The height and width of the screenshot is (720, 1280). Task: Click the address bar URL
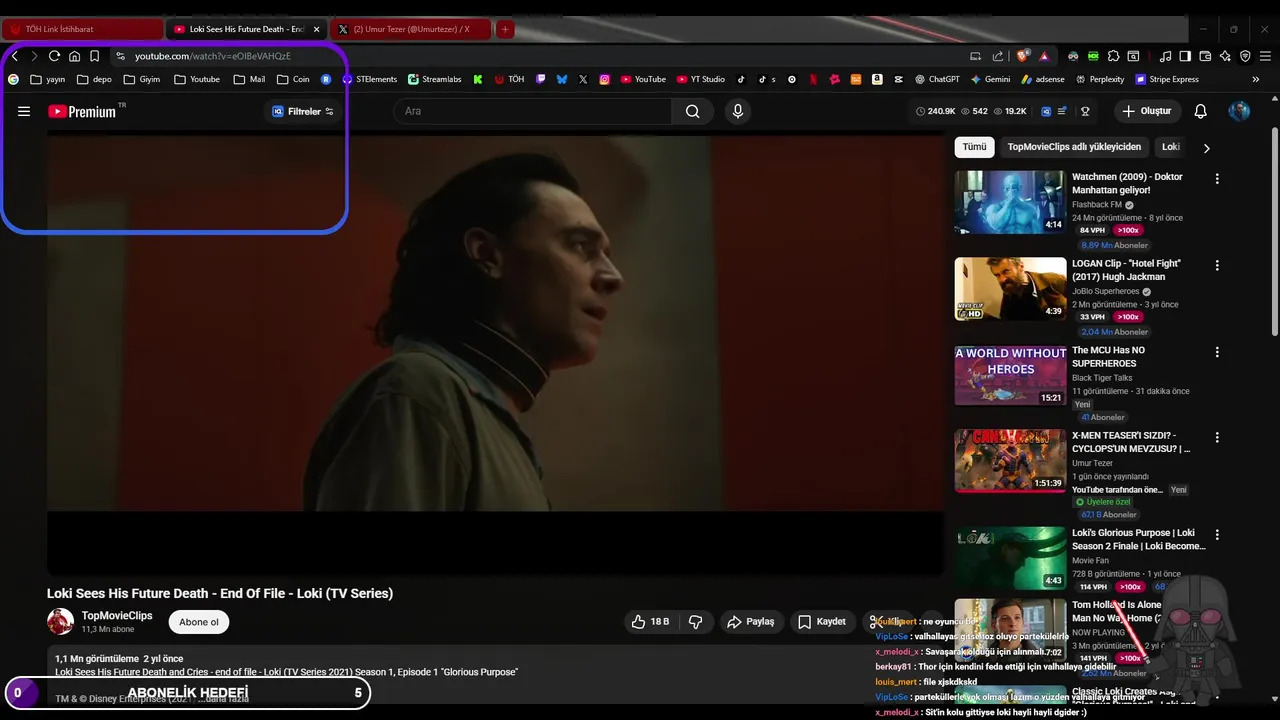[213, 56]
